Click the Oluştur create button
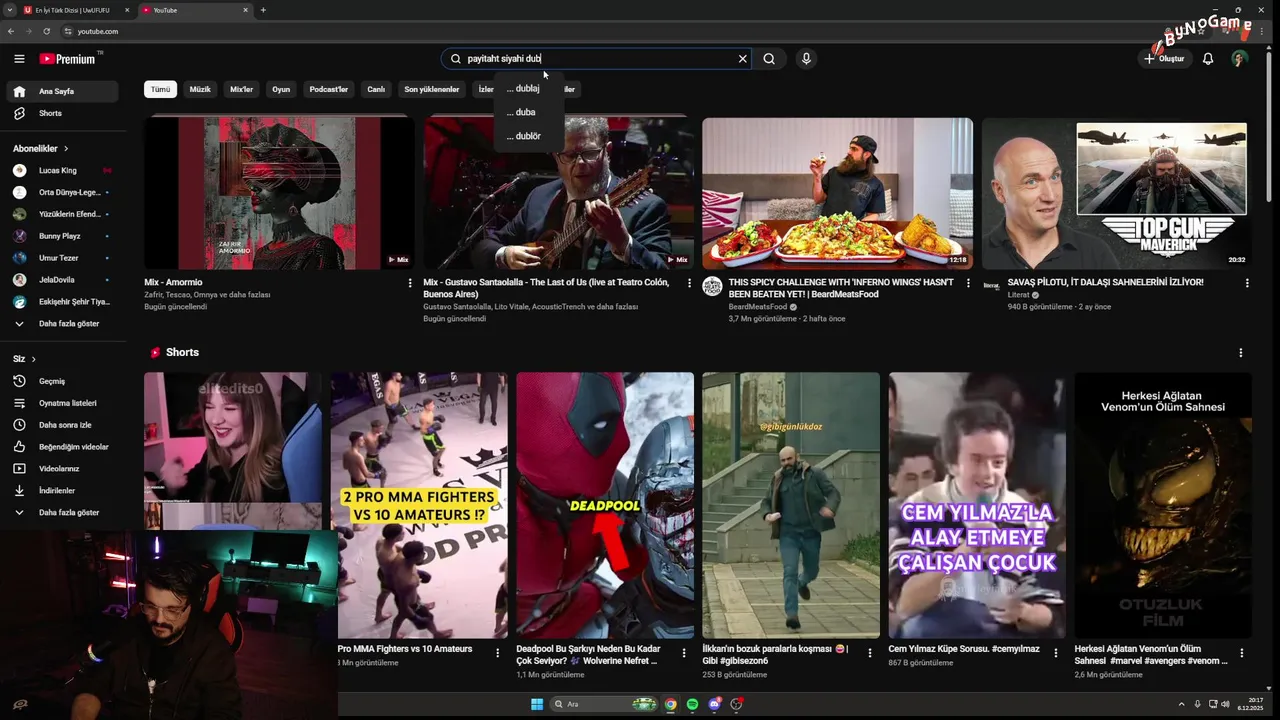Screen dimensions: 1280x720 coord(1165,59)
